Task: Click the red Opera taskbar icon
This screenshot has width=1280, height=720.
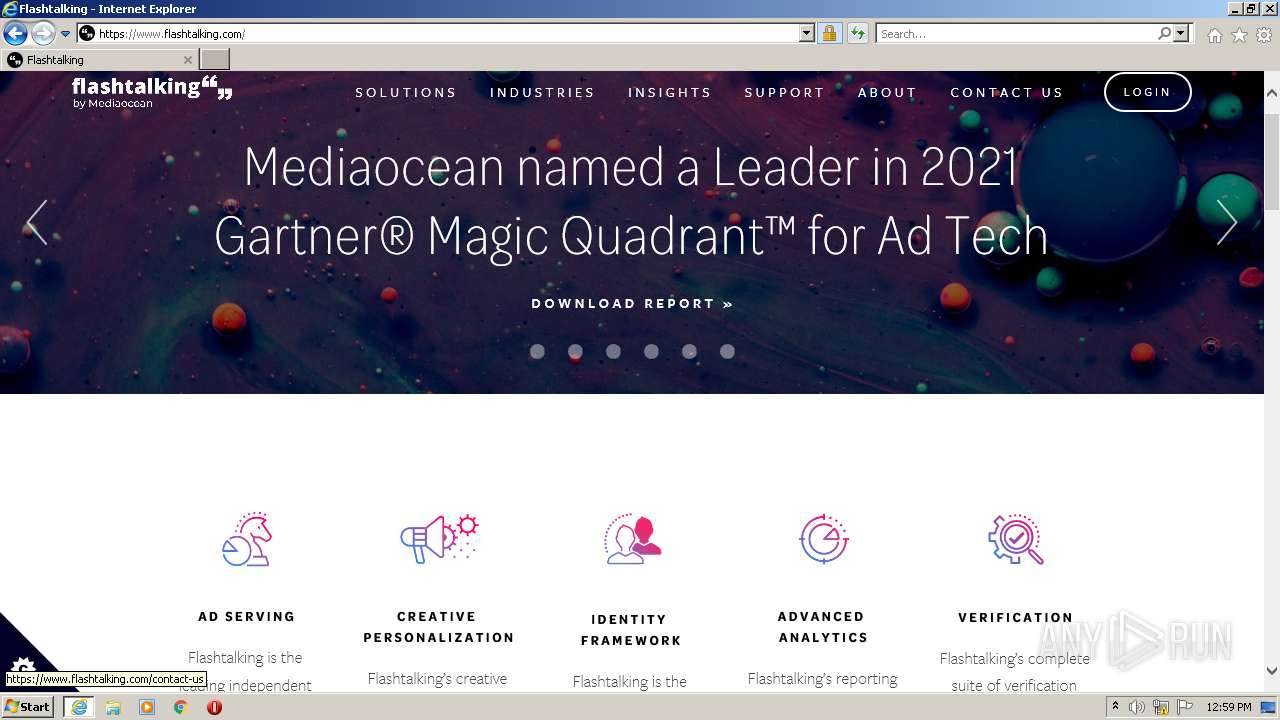Action: coord(214,707)
